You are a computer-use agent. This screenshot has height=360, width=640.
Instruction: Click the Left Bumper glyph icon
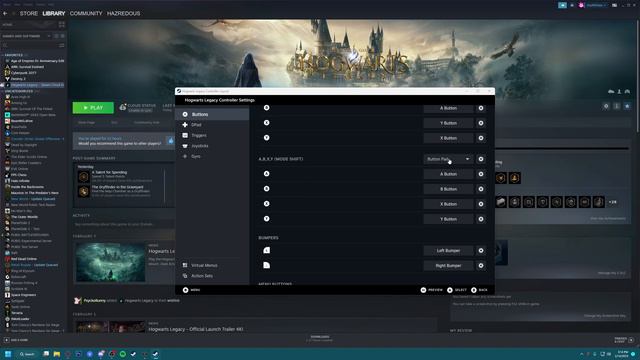tap(267, 250)
